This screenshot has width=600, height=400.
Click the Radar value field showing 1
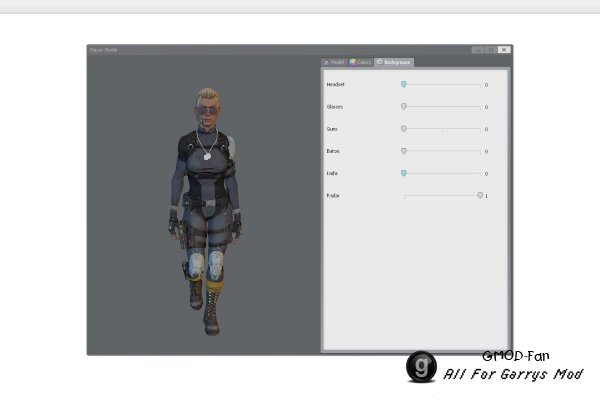coord(486,196)
